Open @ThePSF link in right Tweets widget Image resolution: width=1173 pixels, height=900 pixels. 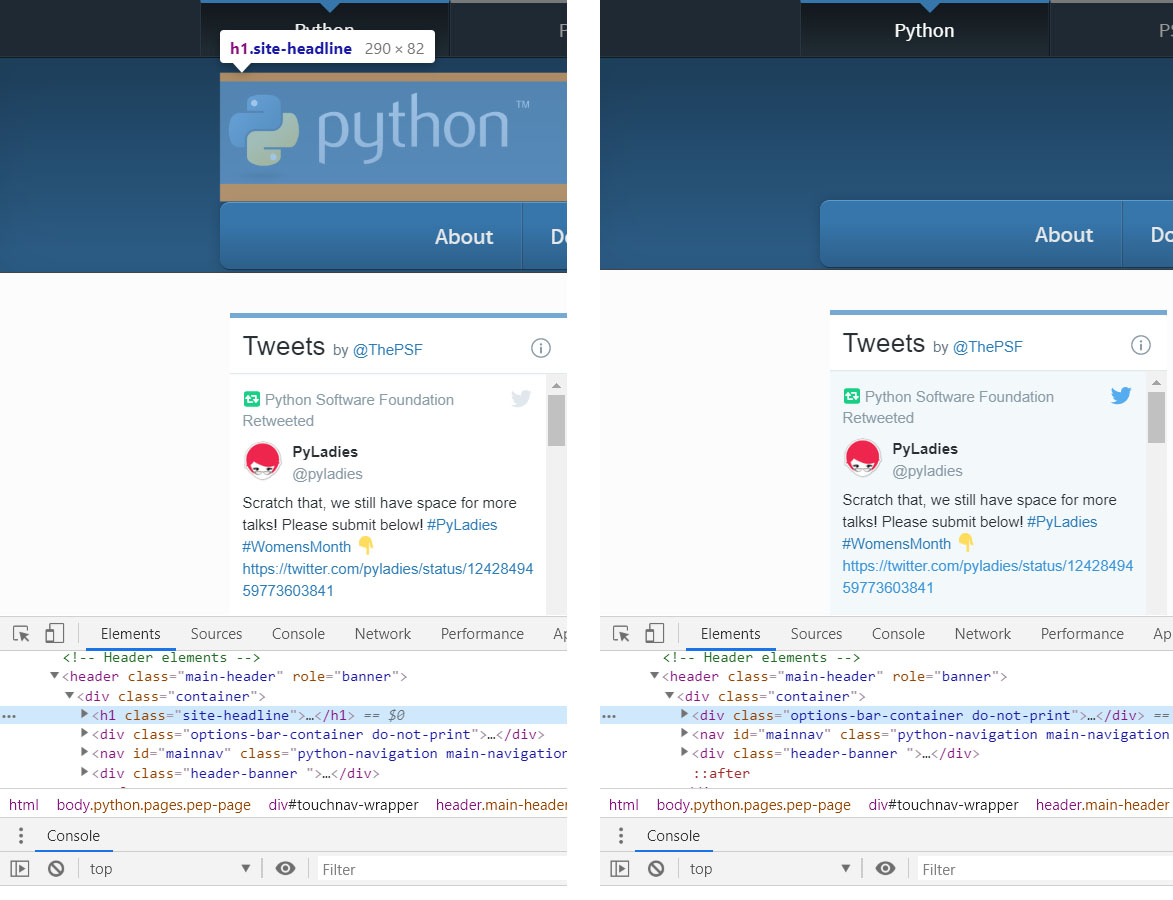[987, 346]
